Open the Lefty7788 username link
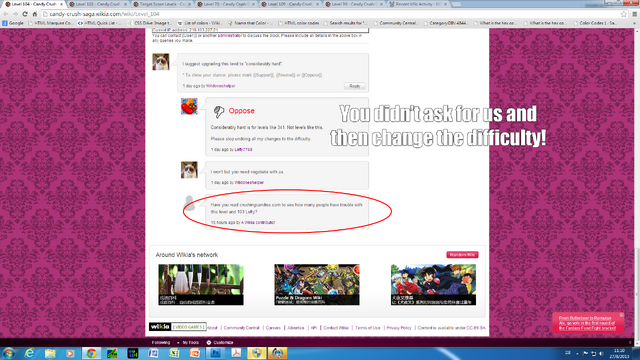This screenshot has width=640, height=360. pyautogui.click(x=243, y=150)
